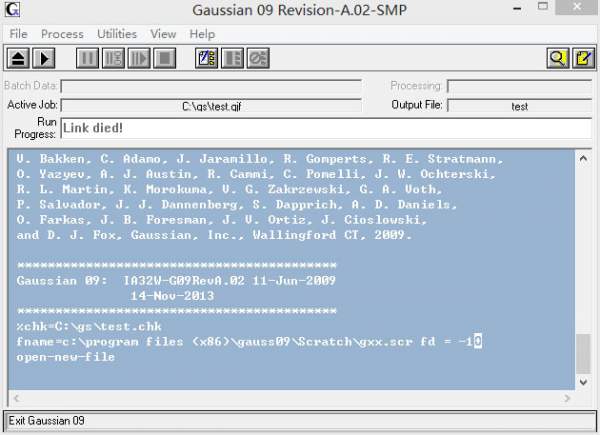This screenshot has width=600, height=435.
Task: Pause the current process icon
Action: [x=87, y=59]
